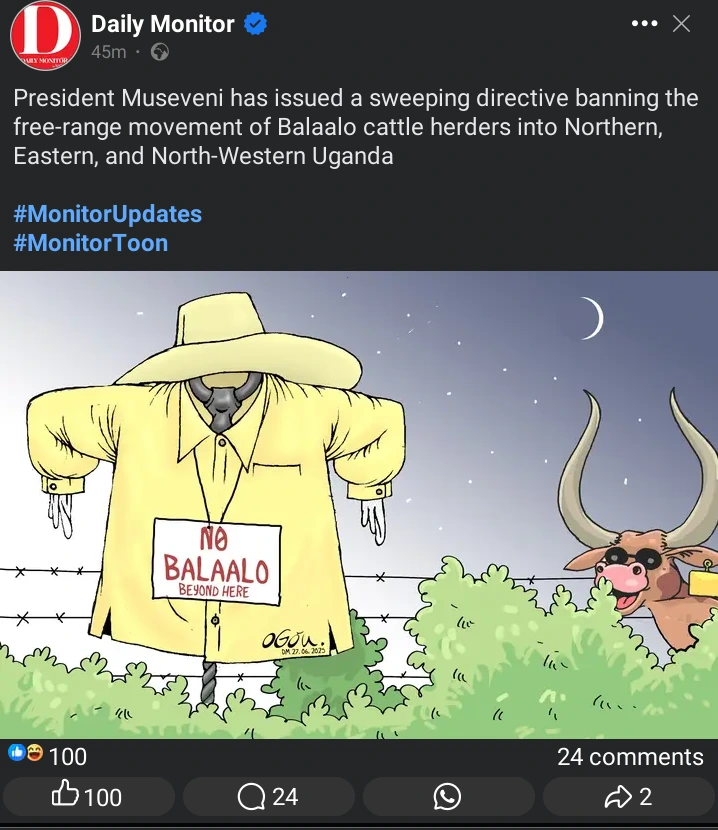This screenshot has width=718, height=830.
Task: Click the 45m post timestamp
Action: click(109, 52)
